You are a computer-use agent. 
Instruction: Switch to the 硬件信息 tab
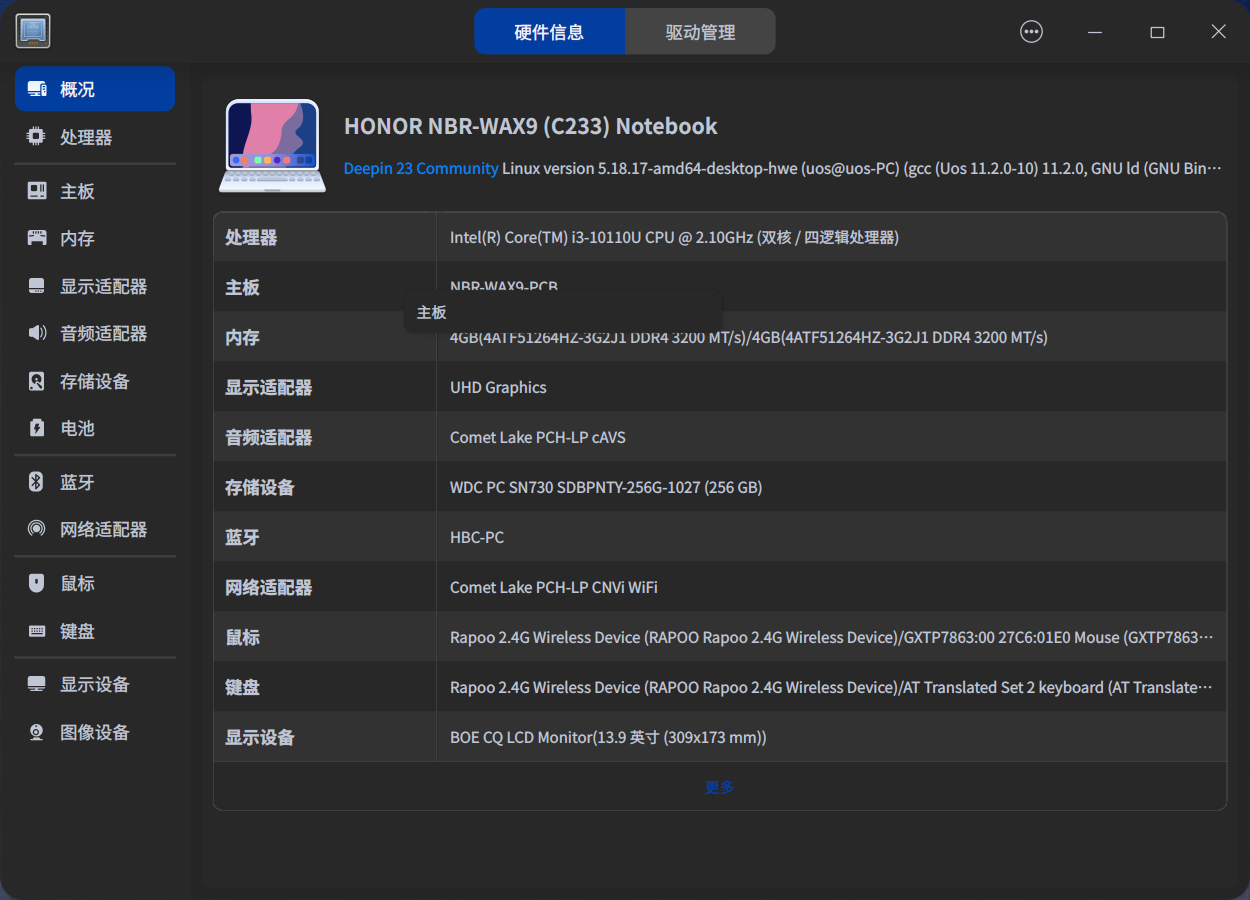click(549, 31)
